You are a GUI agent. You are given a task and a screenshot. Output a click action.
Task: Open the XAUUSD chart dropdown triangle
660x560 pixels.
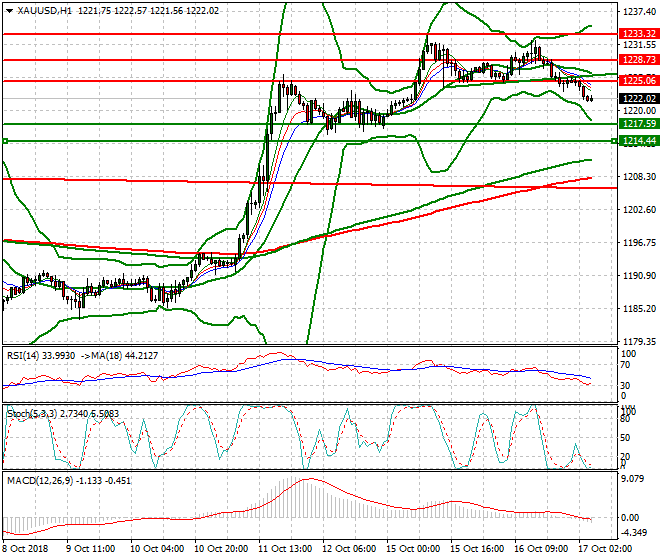[x=9, y=11]
